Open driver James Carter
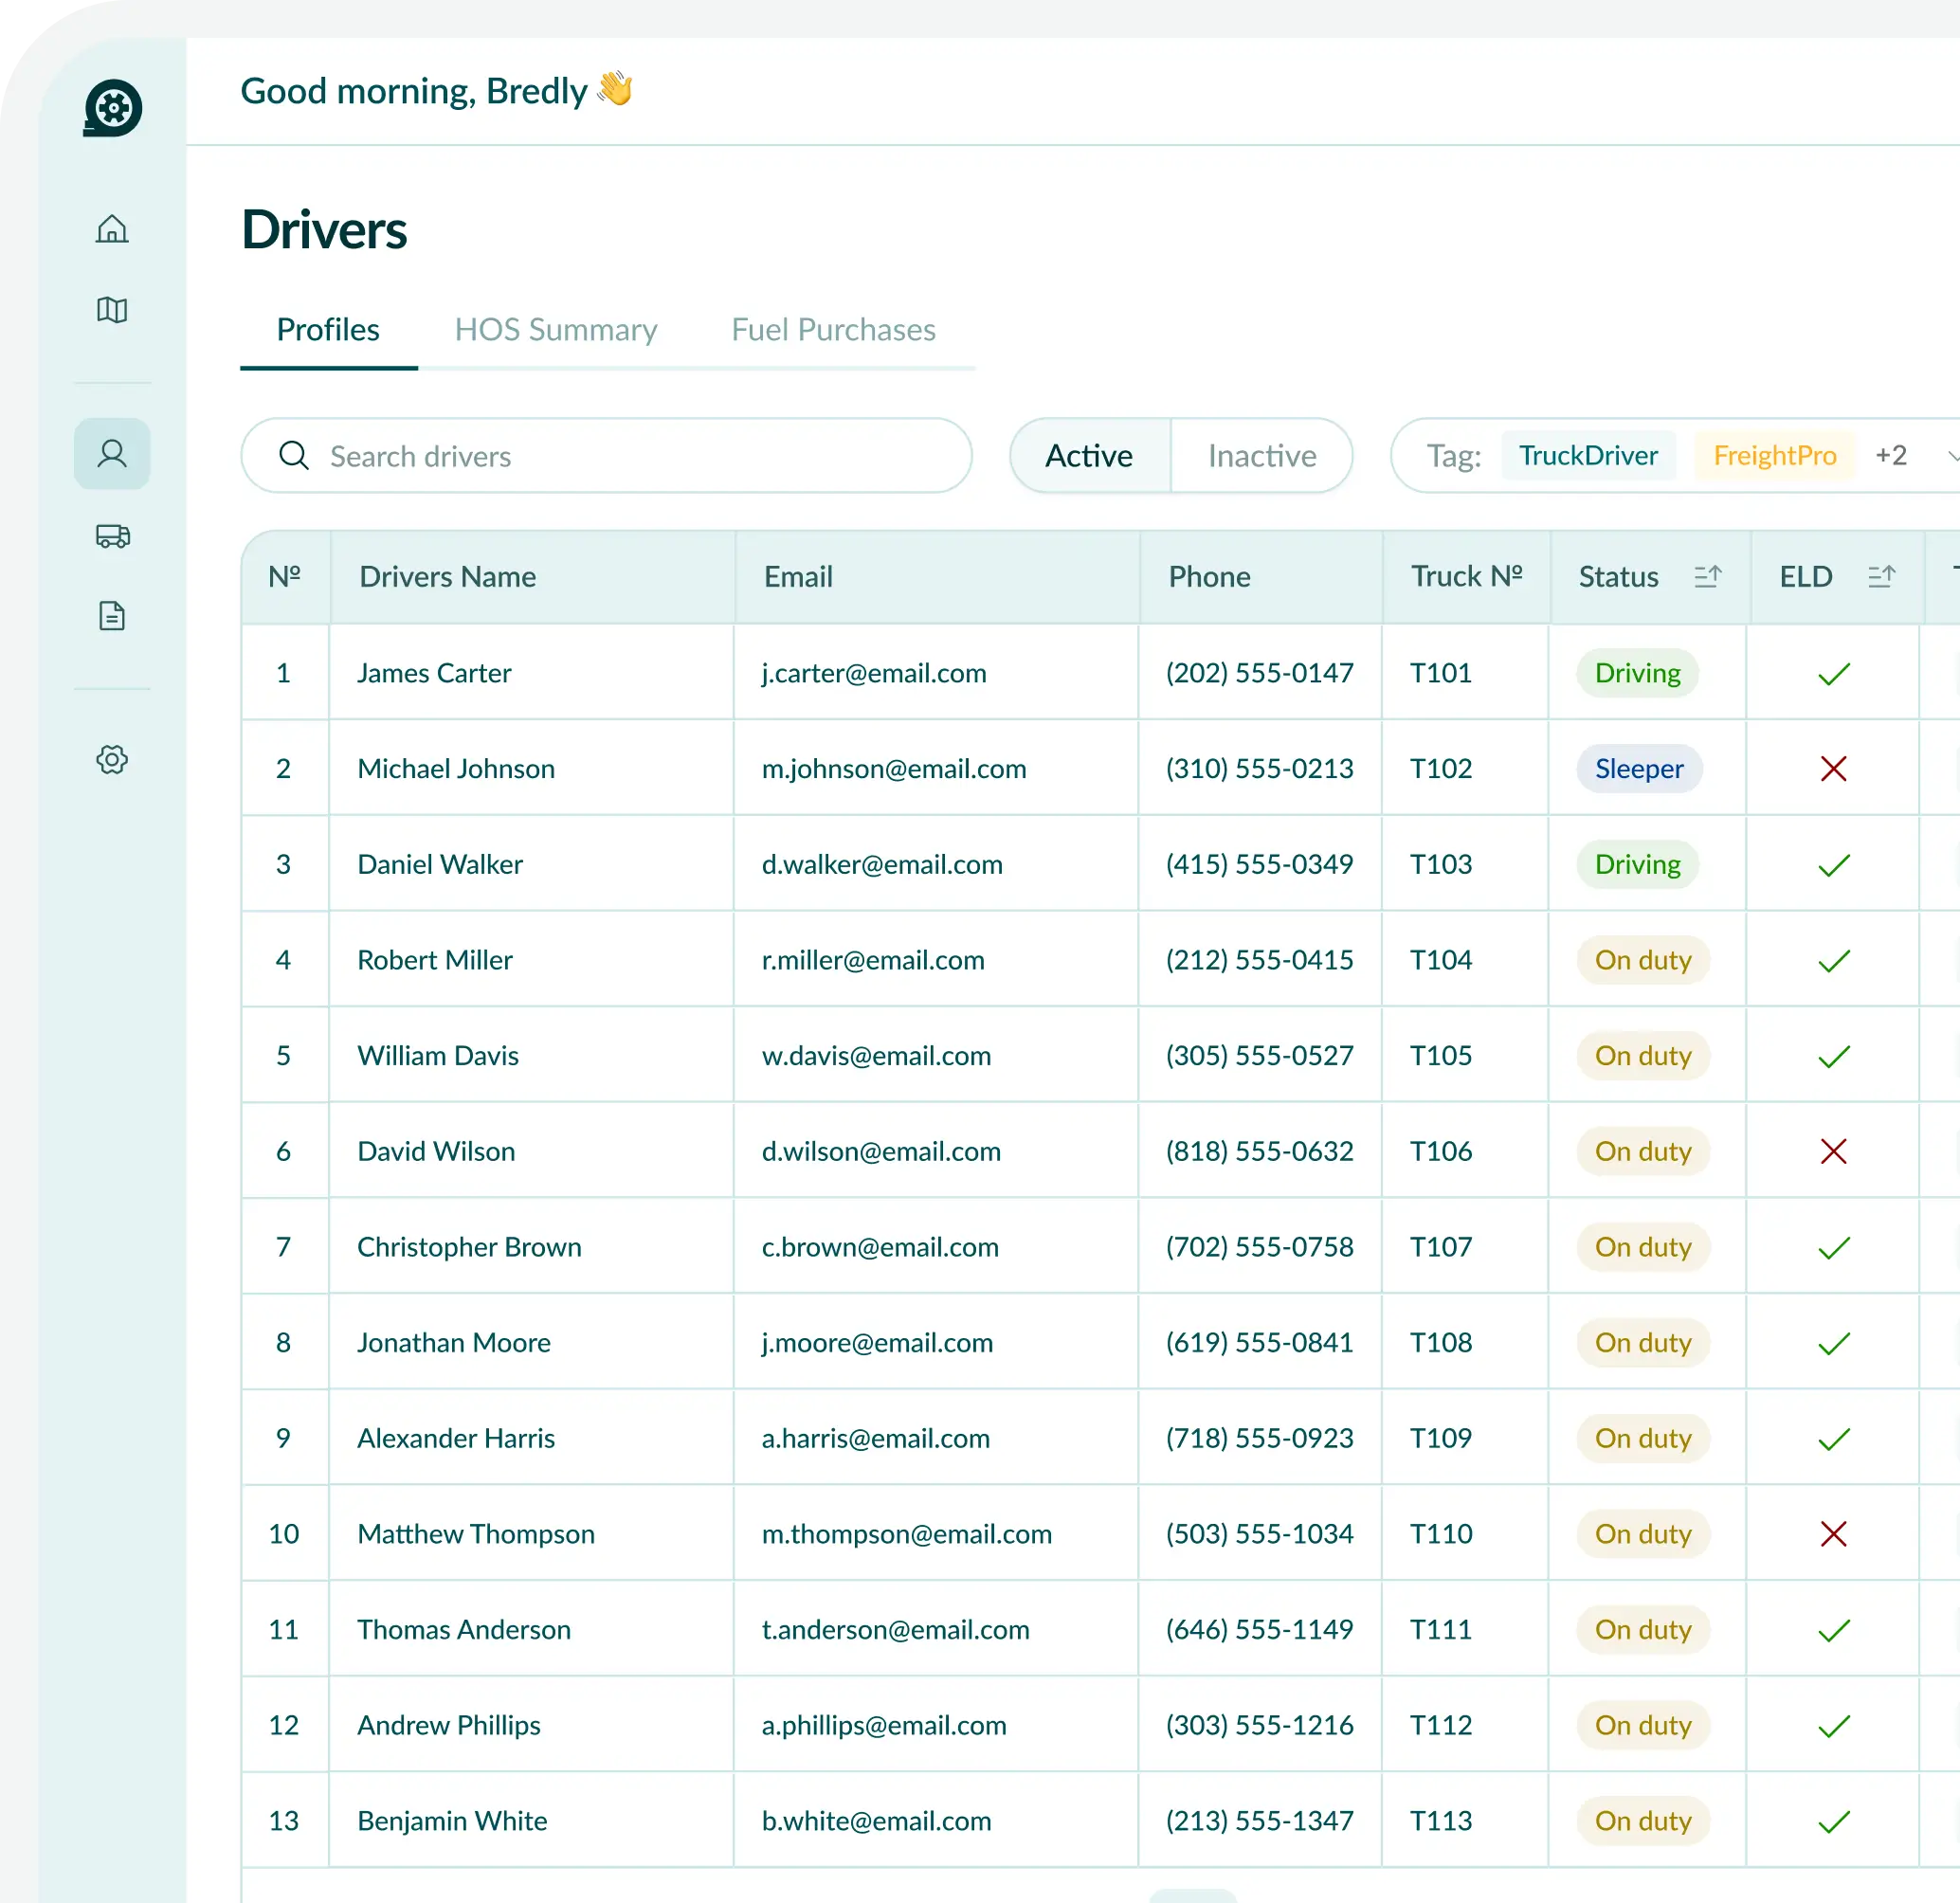The width and height of the screenshot is (1960, 1903). tap(434, 674)
